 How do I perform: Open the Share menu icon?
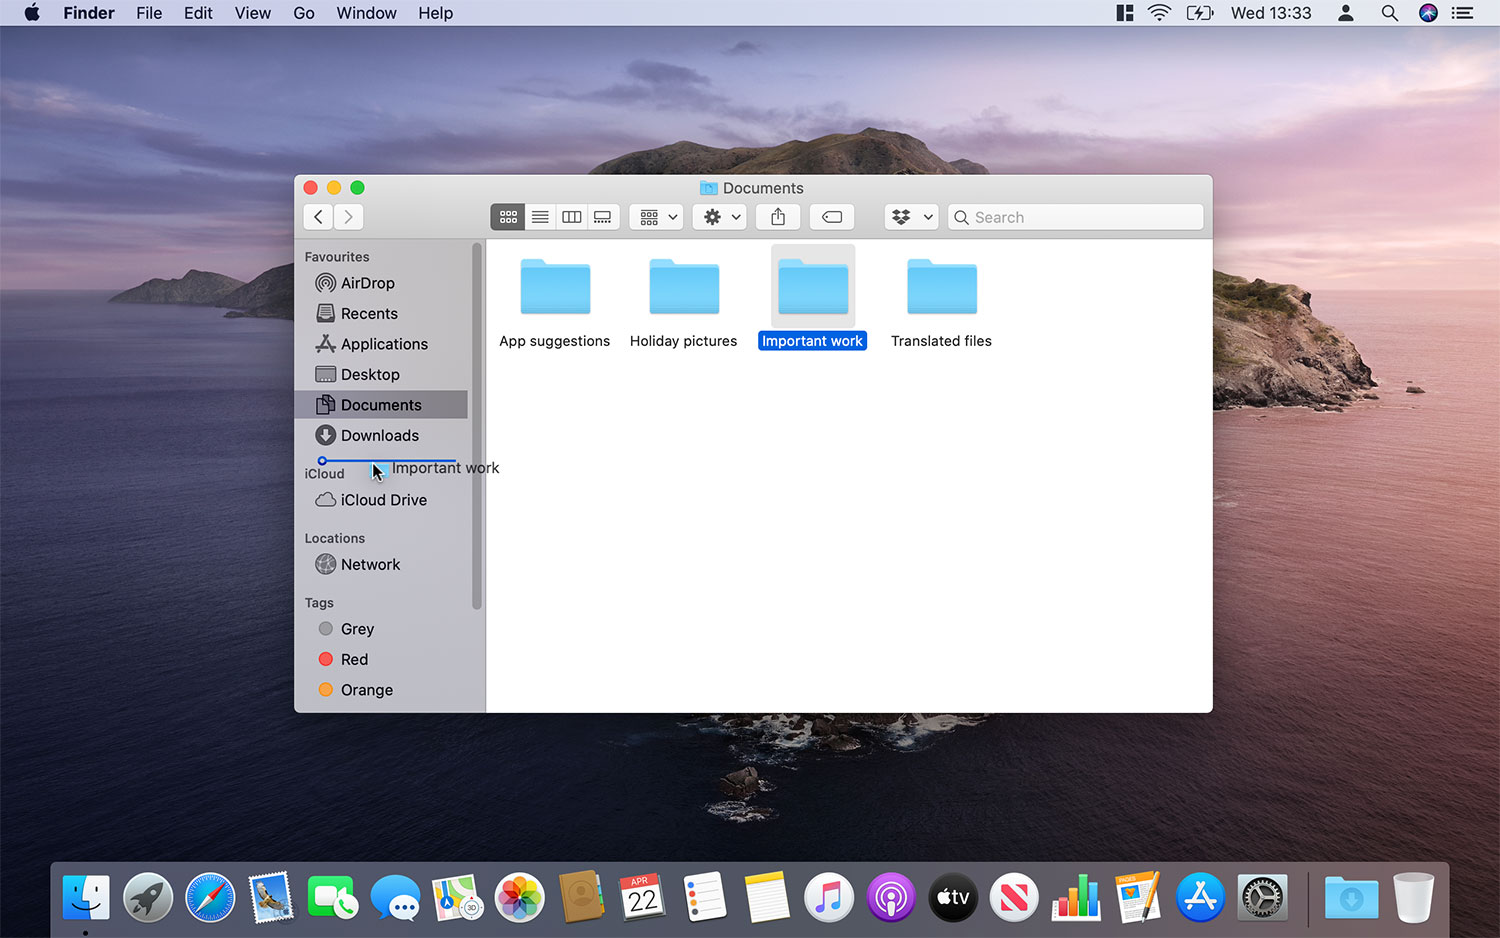(777, 216)
